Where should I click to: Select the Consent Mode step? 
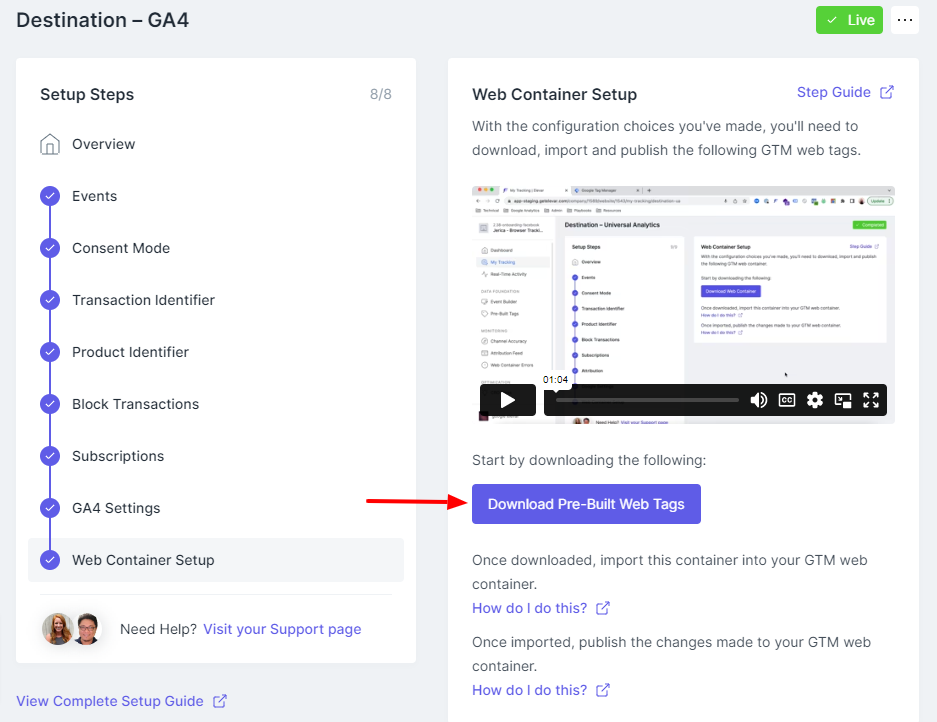121,248
